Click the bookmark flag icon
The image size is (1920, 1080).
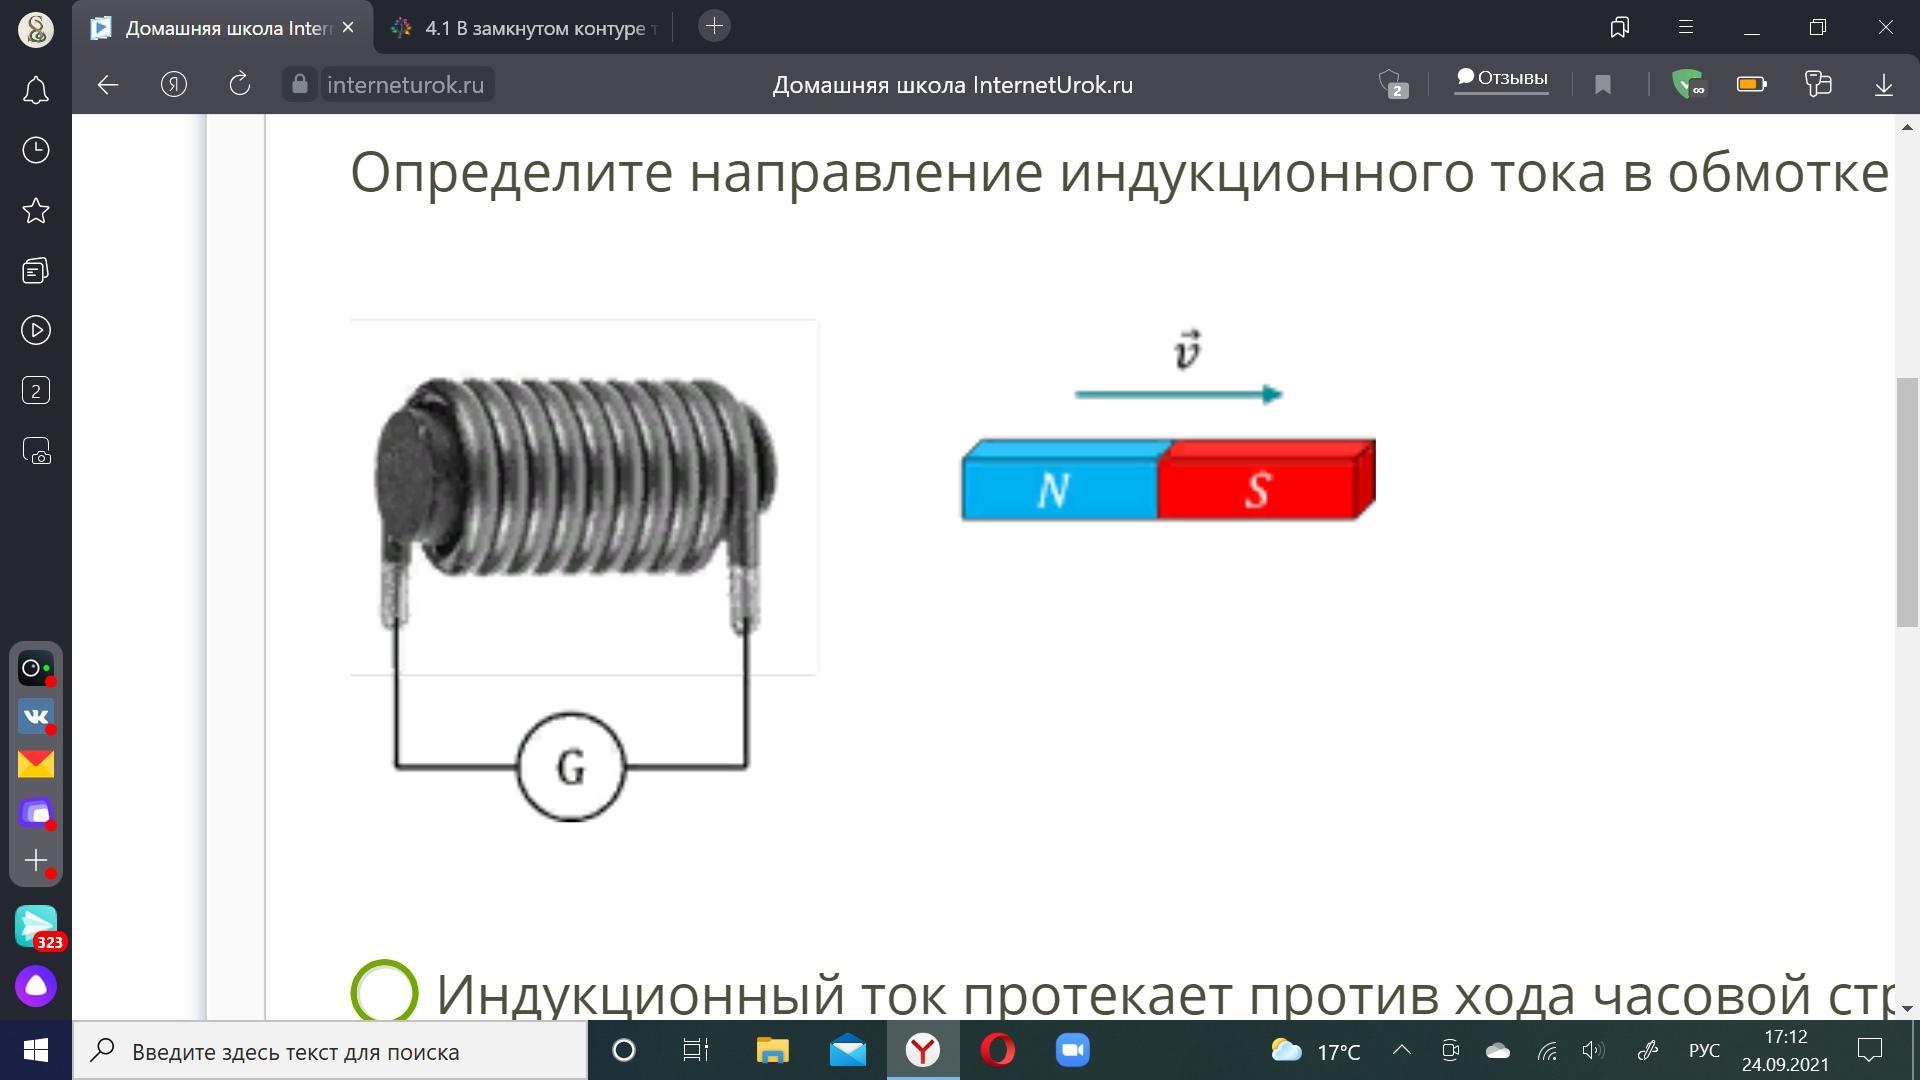click(1603, 85)
